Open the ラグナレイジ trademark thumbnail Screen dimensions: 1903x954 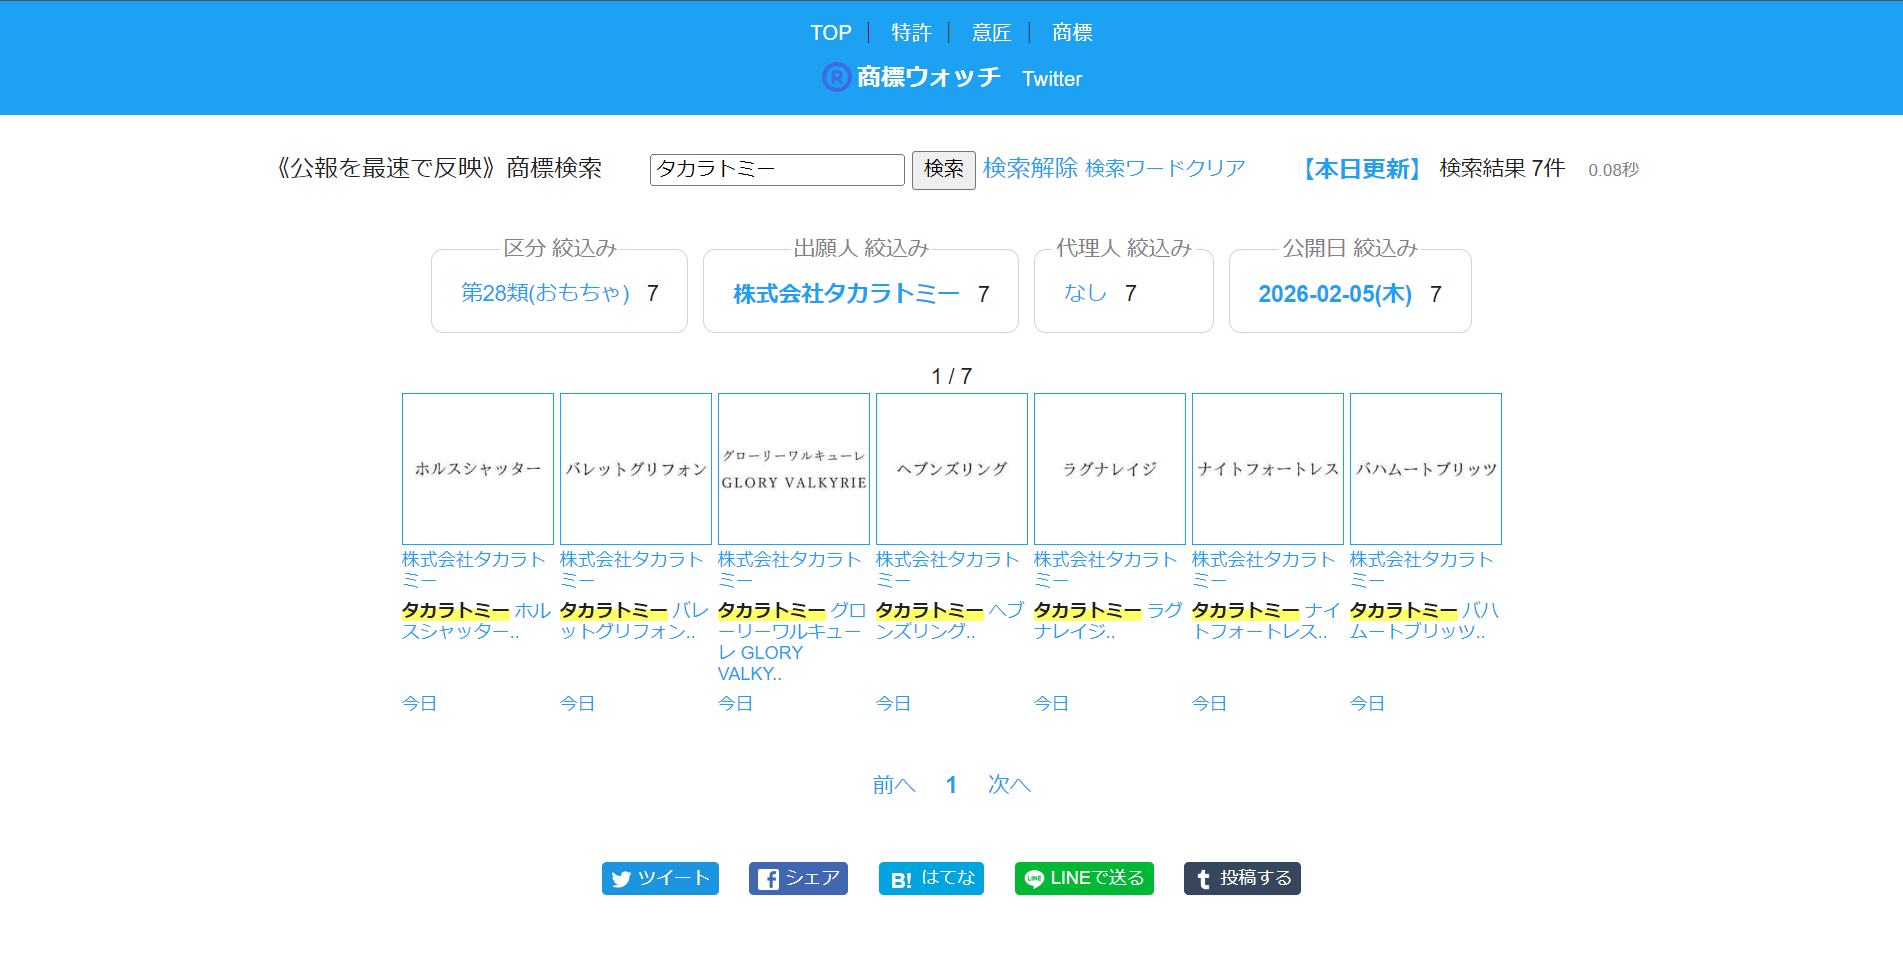pos(1110,469)
